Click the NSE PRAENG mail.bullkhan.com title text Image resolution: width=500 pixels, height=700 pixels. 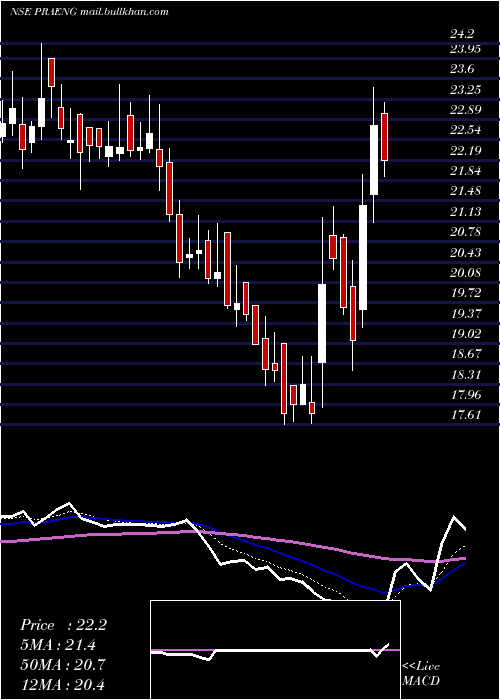89,12
